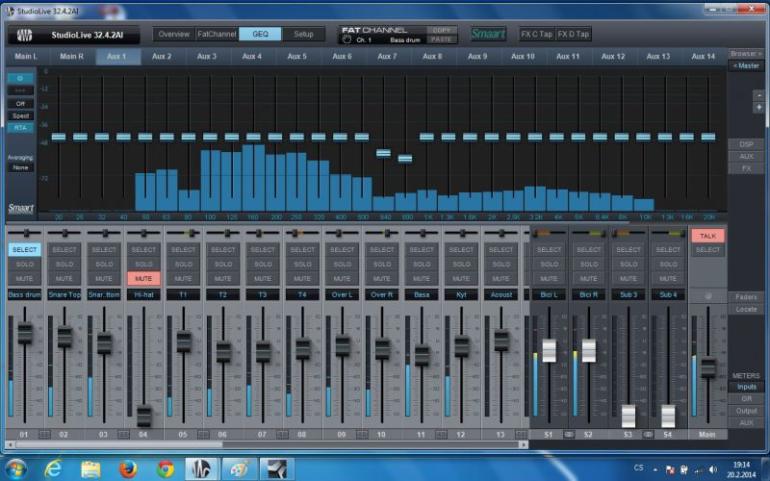
Task: Solo the Snare Top channel
Action: 64,264
